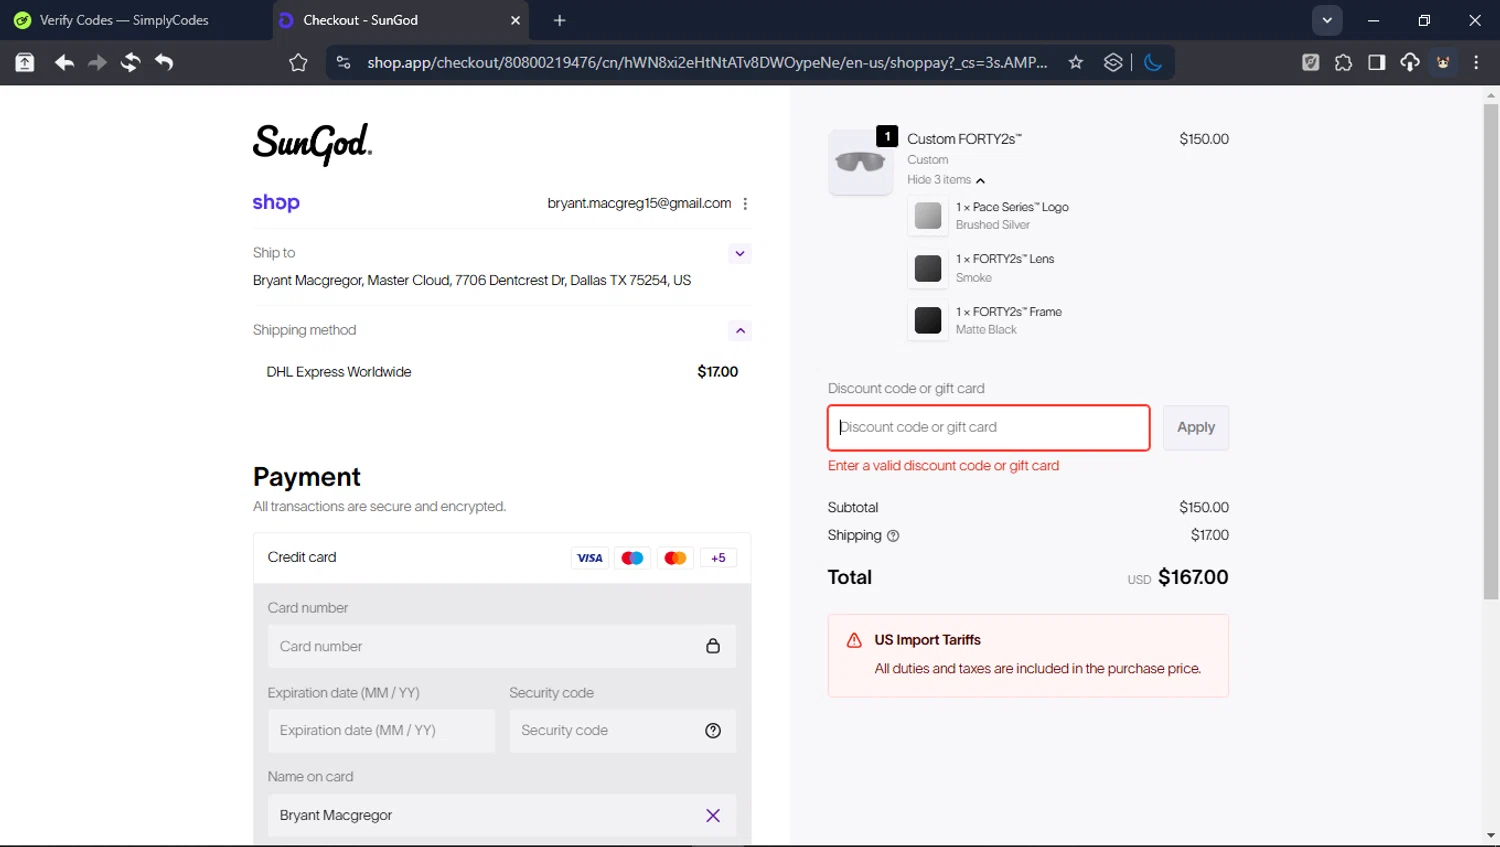This screenshot has height=847, width=1500.
Task: Go forward with the browser forward arrow
Action: [x=97, y=62]
